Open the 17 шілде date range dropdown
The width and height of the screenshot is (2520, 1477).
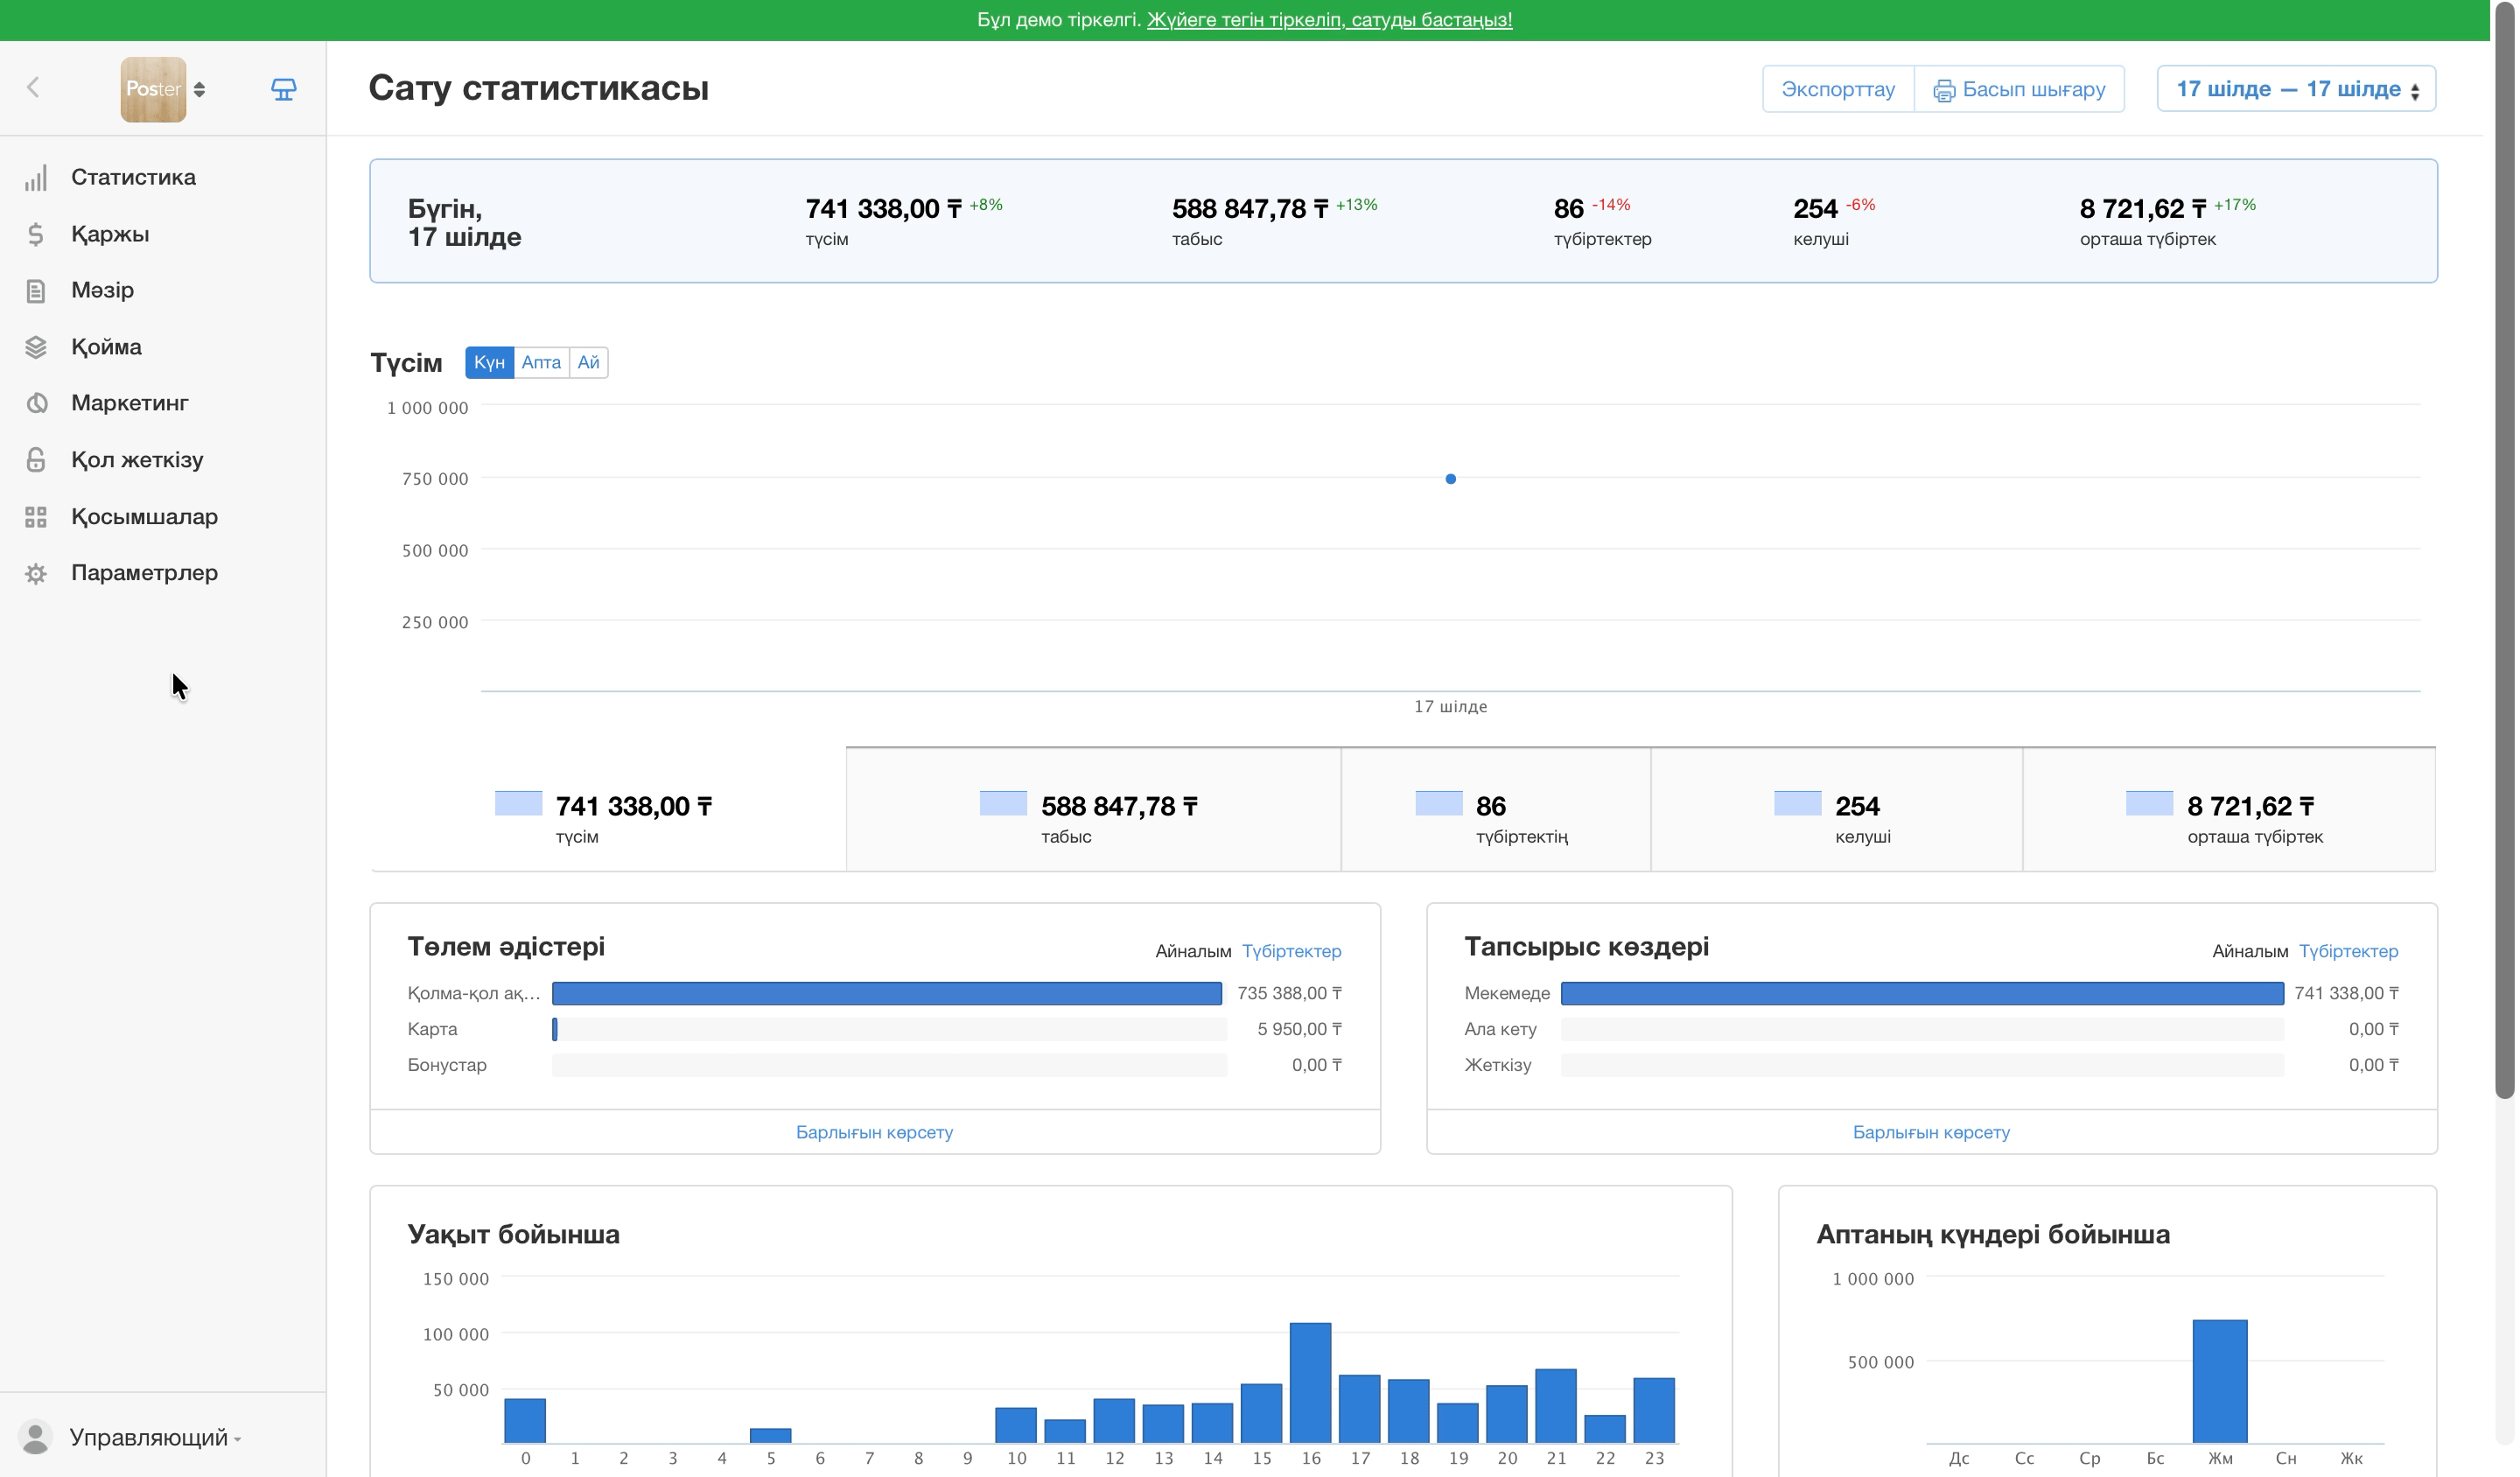[2296, 89]
